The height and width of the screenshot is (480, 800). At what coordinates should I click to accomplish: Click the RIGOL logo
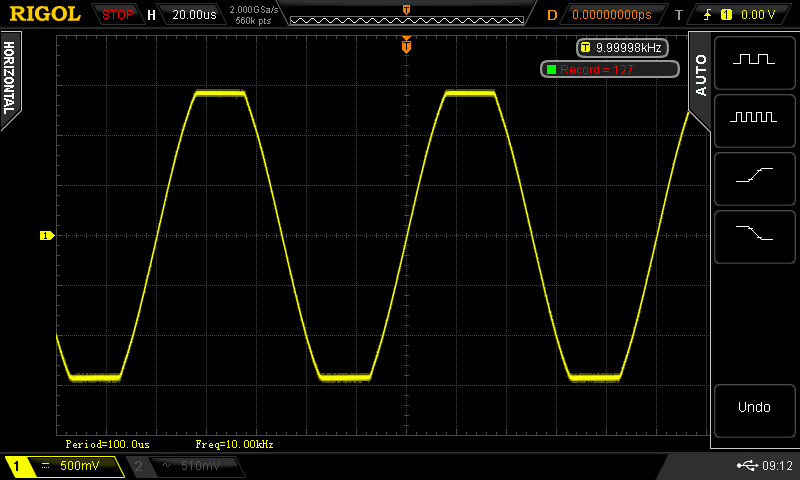coord(45,14)
